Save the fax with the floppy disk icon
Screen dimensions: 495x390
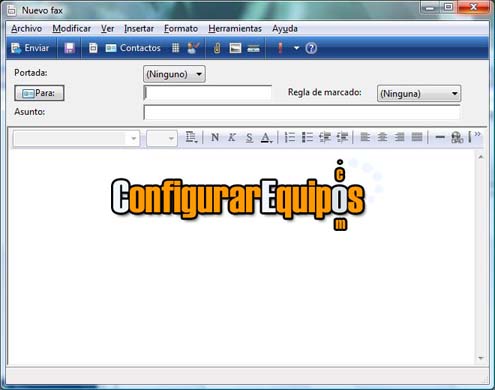point(69,48)
